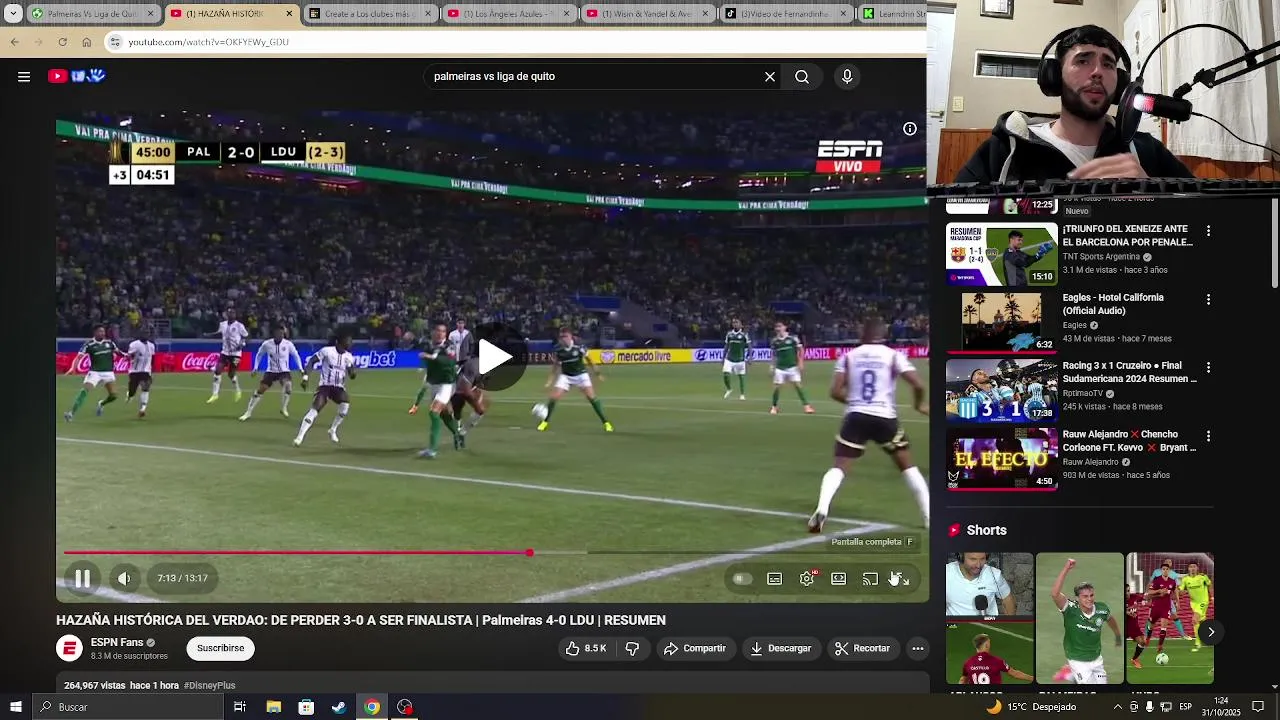Click the #DisneyPlus hashtag link
Viewport: 1280px width, 720px height.
click(x=209, y=686)
